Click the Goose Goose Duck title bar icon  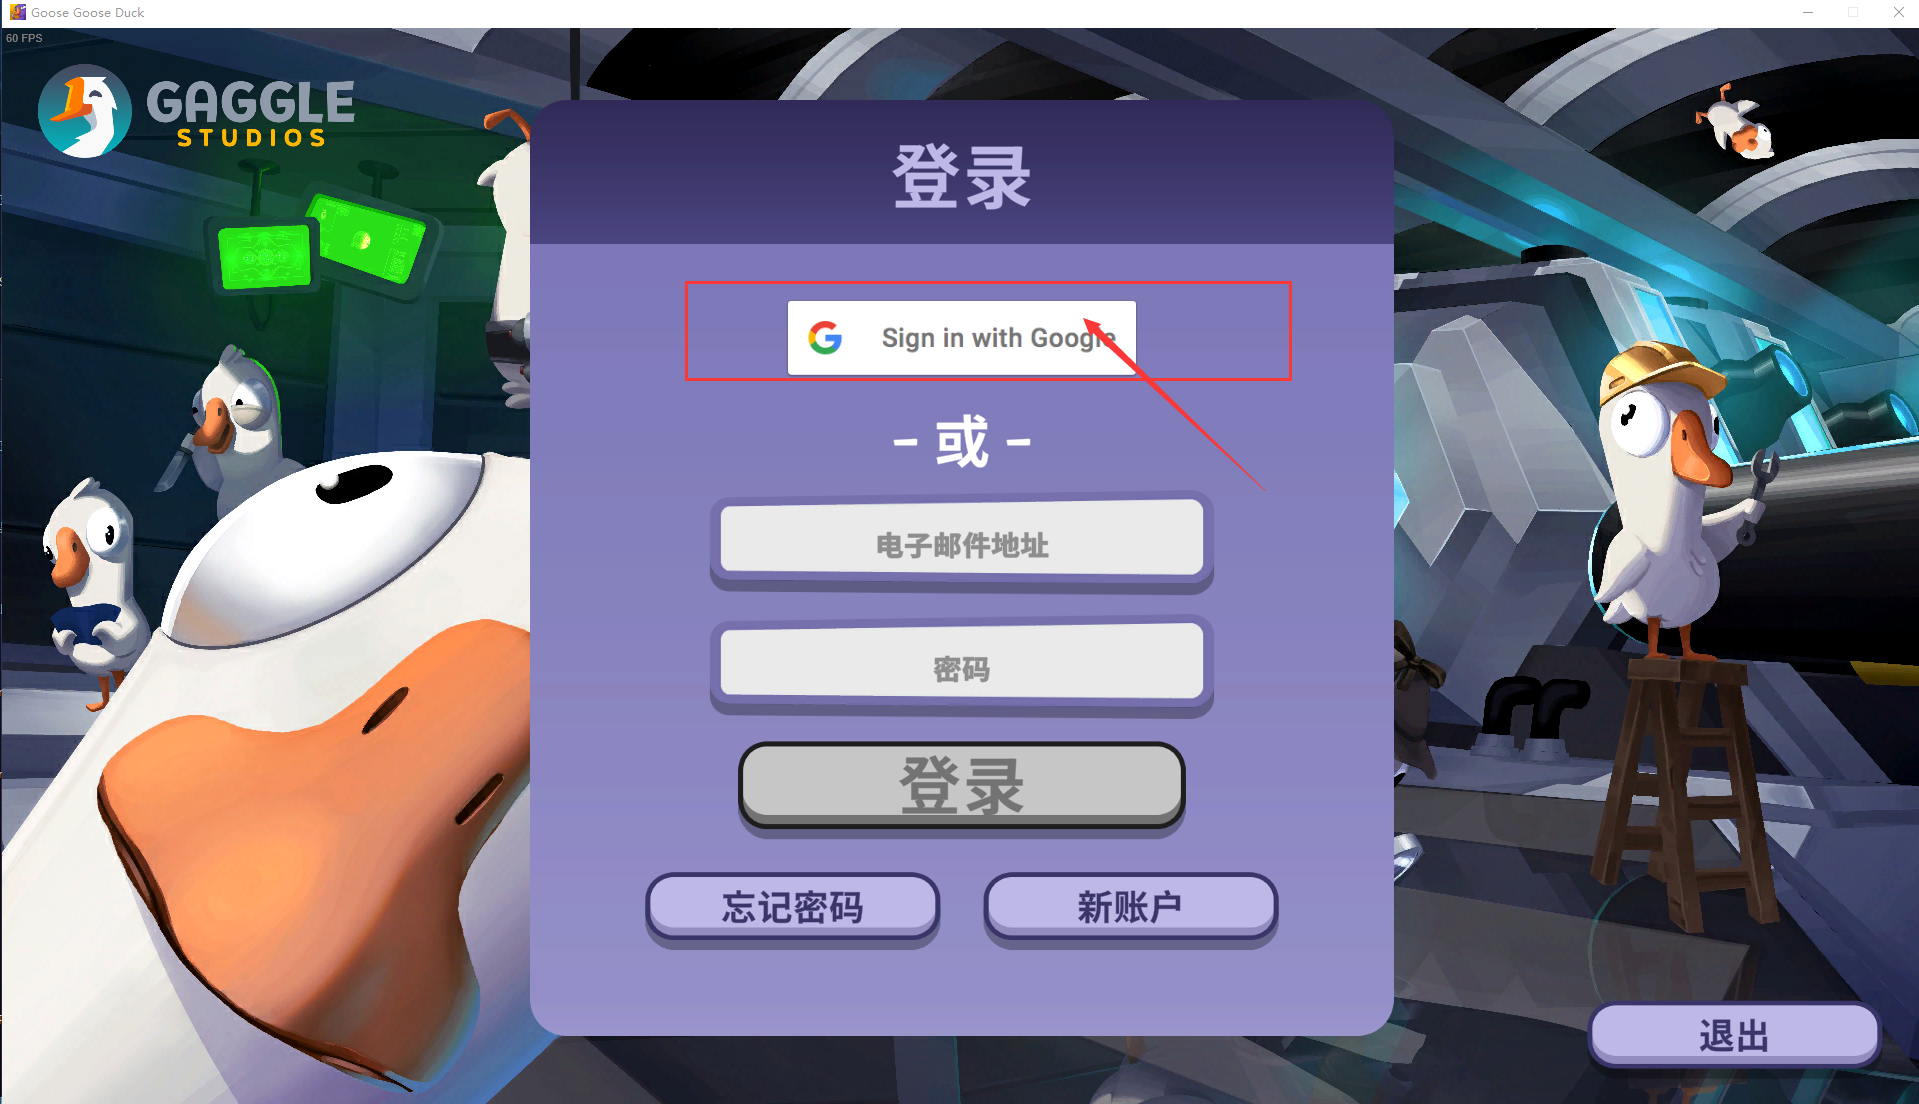[17, 12]
